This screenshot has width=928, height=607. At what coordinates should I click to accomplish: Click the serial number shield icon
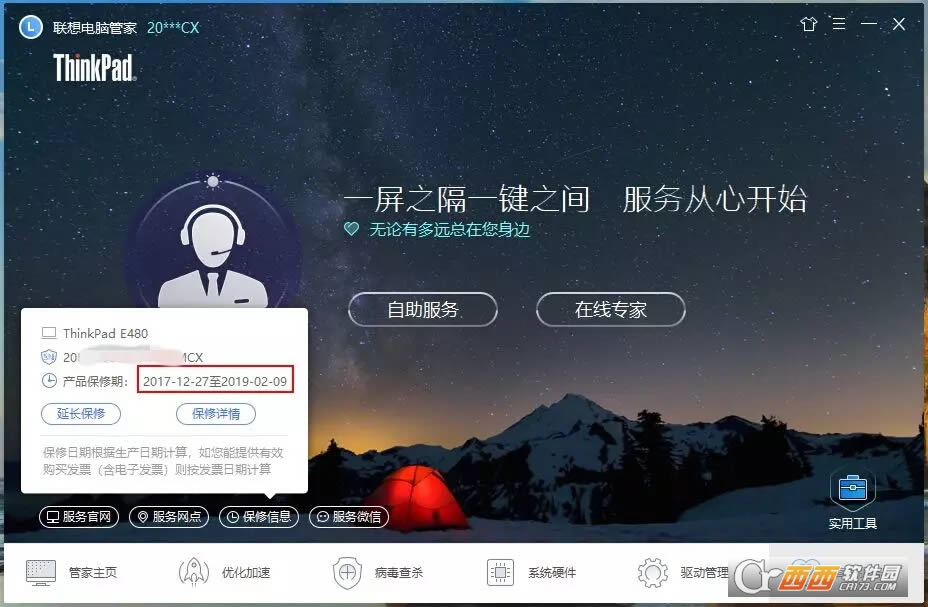coord(49,357)
